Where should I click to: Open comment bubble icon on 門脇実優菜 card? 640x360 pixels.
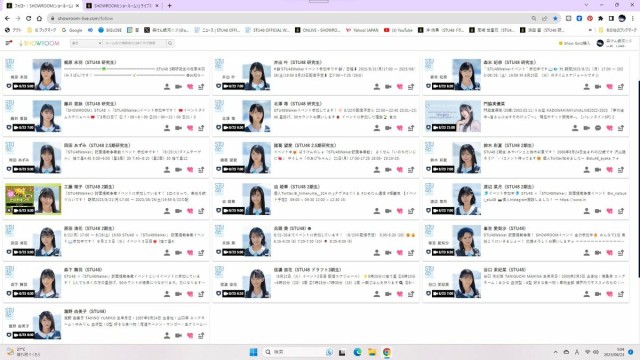[x=598, y=128]
